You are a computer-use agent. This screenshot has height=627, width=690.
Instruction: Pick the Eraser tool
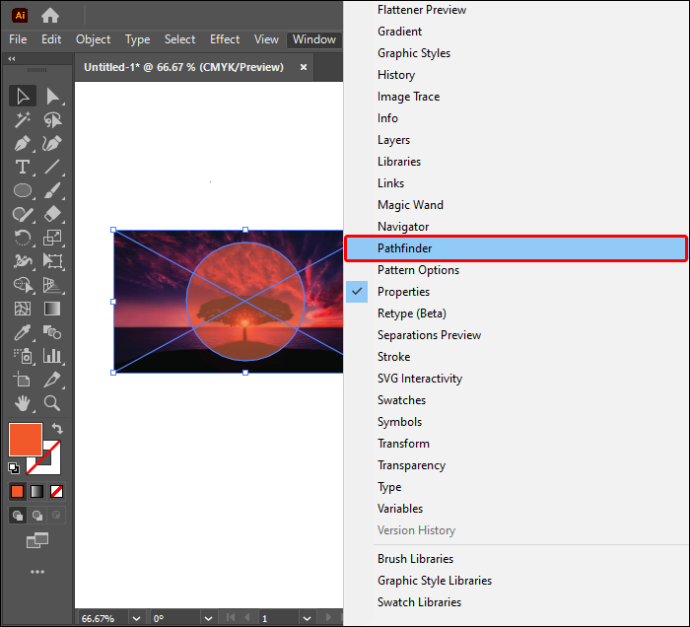(52, 214)
